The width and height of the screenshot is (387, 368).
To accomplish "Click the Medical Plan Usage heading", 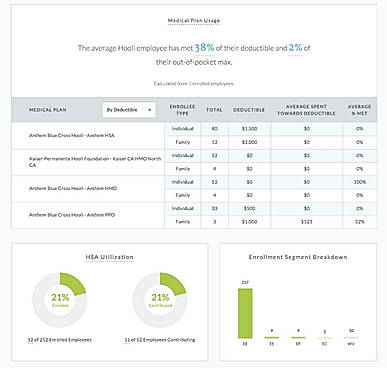I will tap(194, 21).
